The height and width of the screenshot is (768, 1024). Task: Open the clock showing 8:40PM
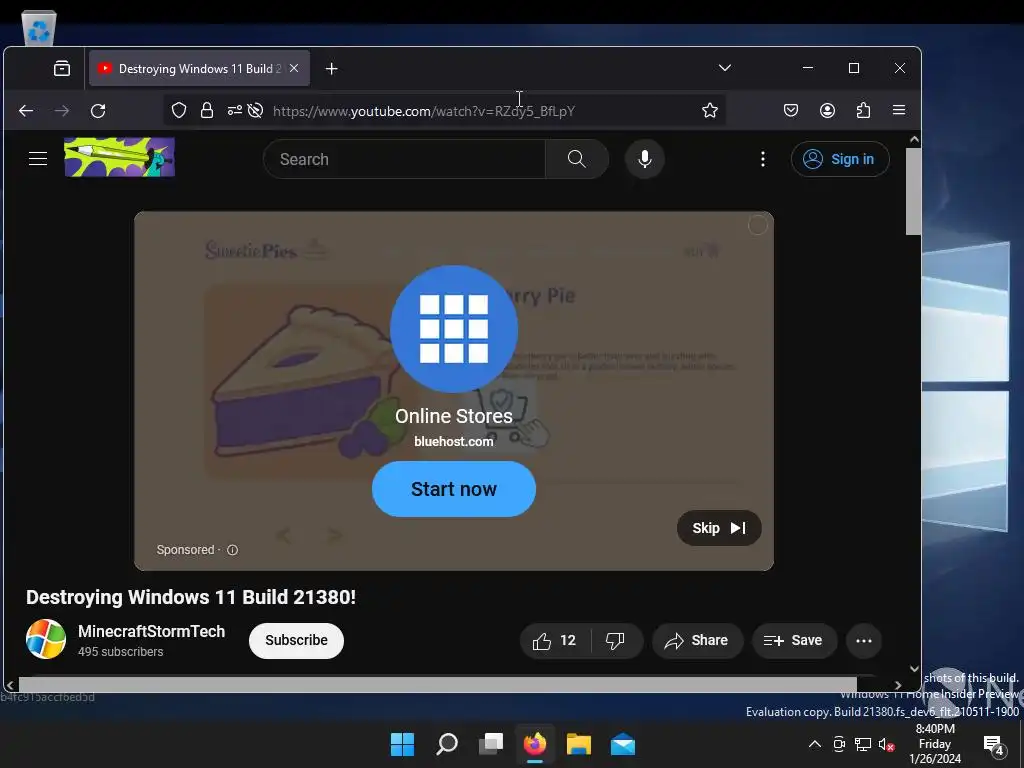pos(935,744)
